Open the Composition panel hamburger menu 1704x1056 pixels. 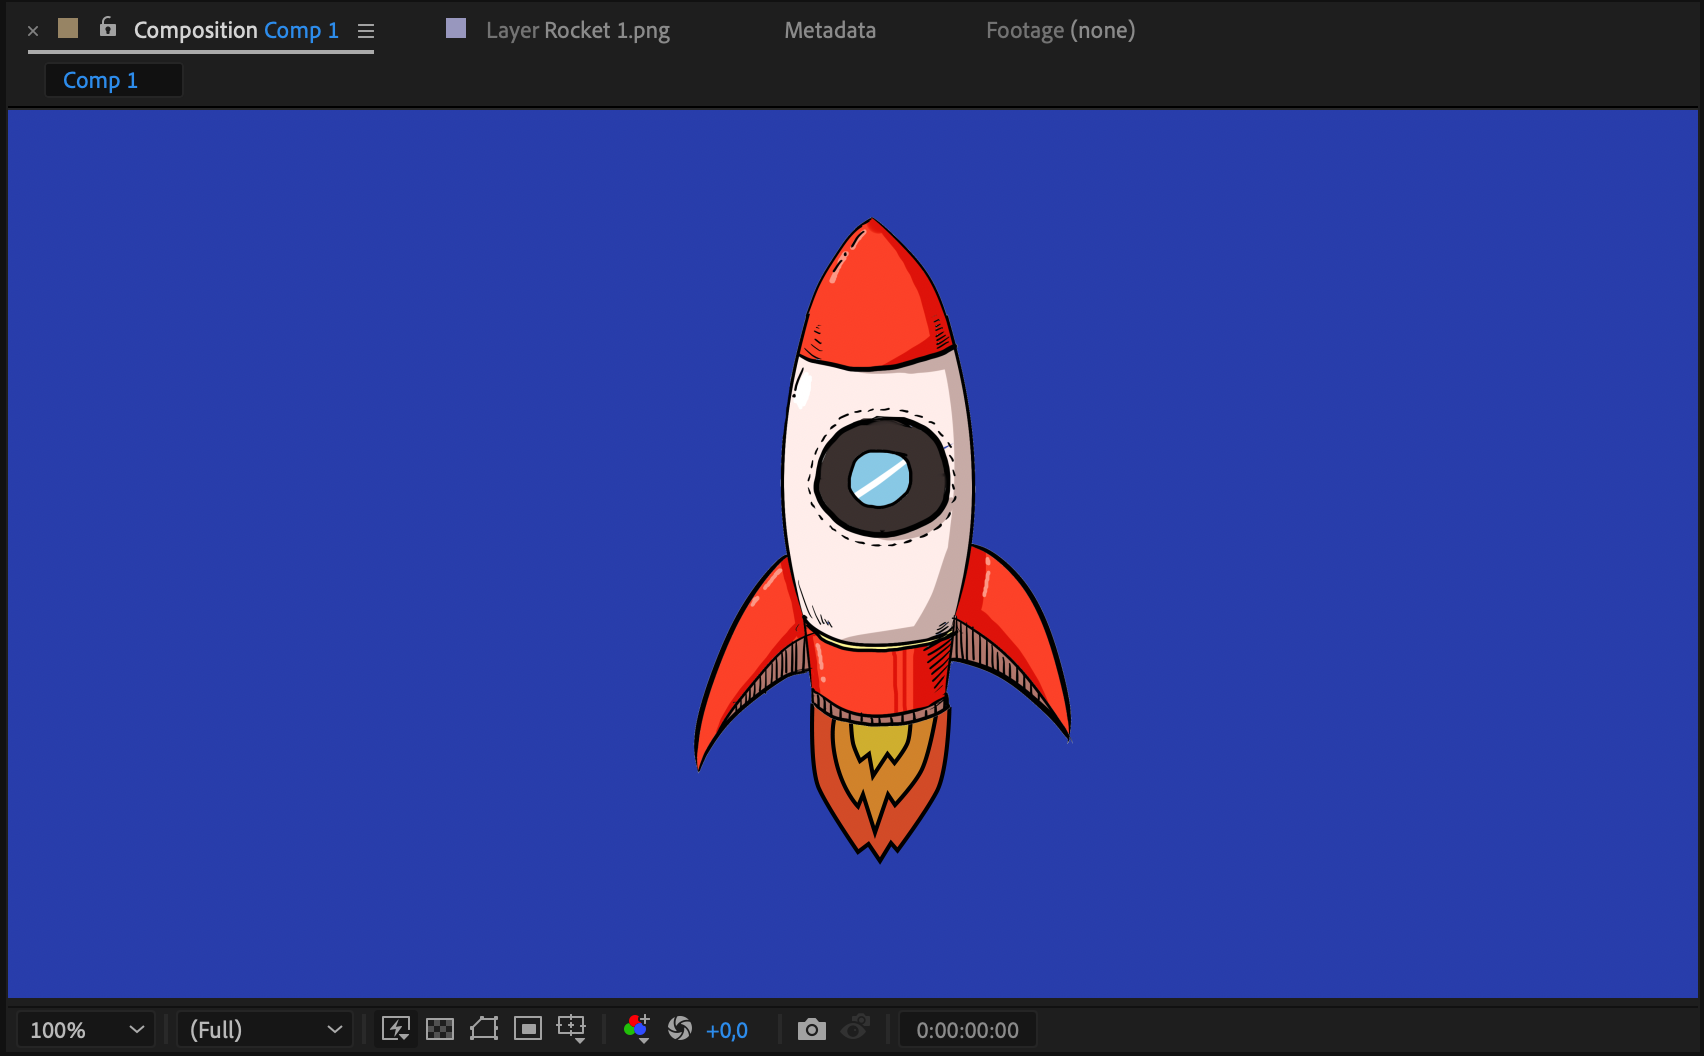pyautogui.click(x=366, y=31)
